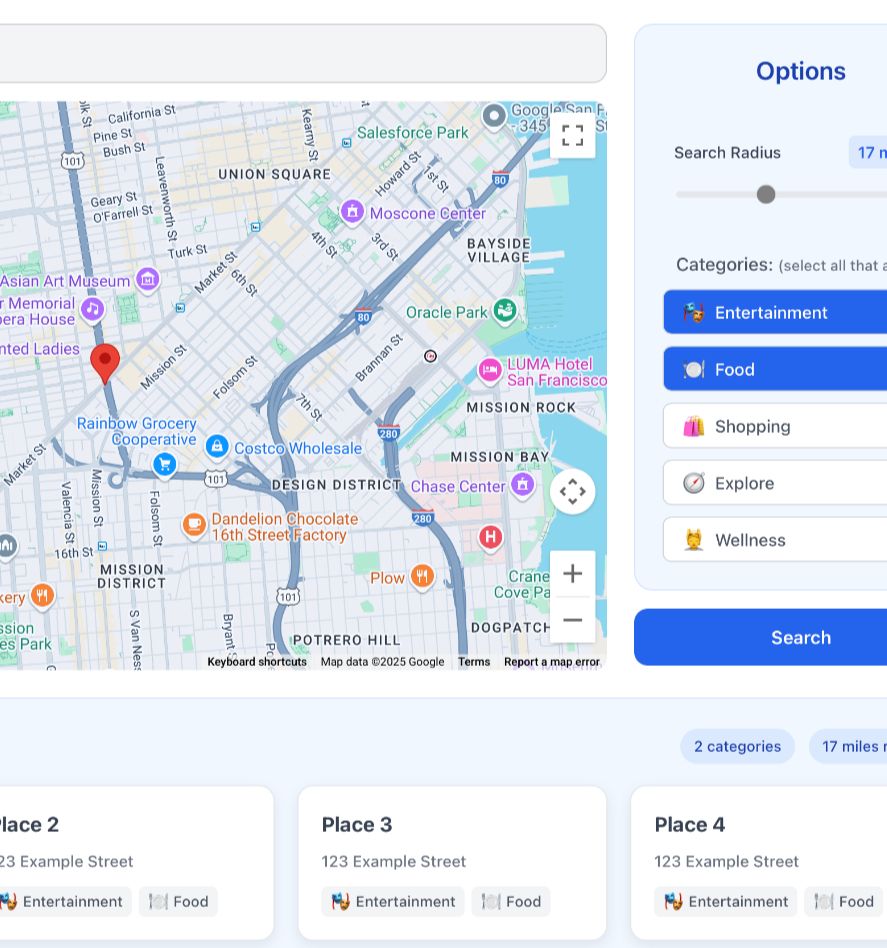This screenshot has height=948, width=887.
Task: Click the Opera House music marker icon
Action: (93, 310)
